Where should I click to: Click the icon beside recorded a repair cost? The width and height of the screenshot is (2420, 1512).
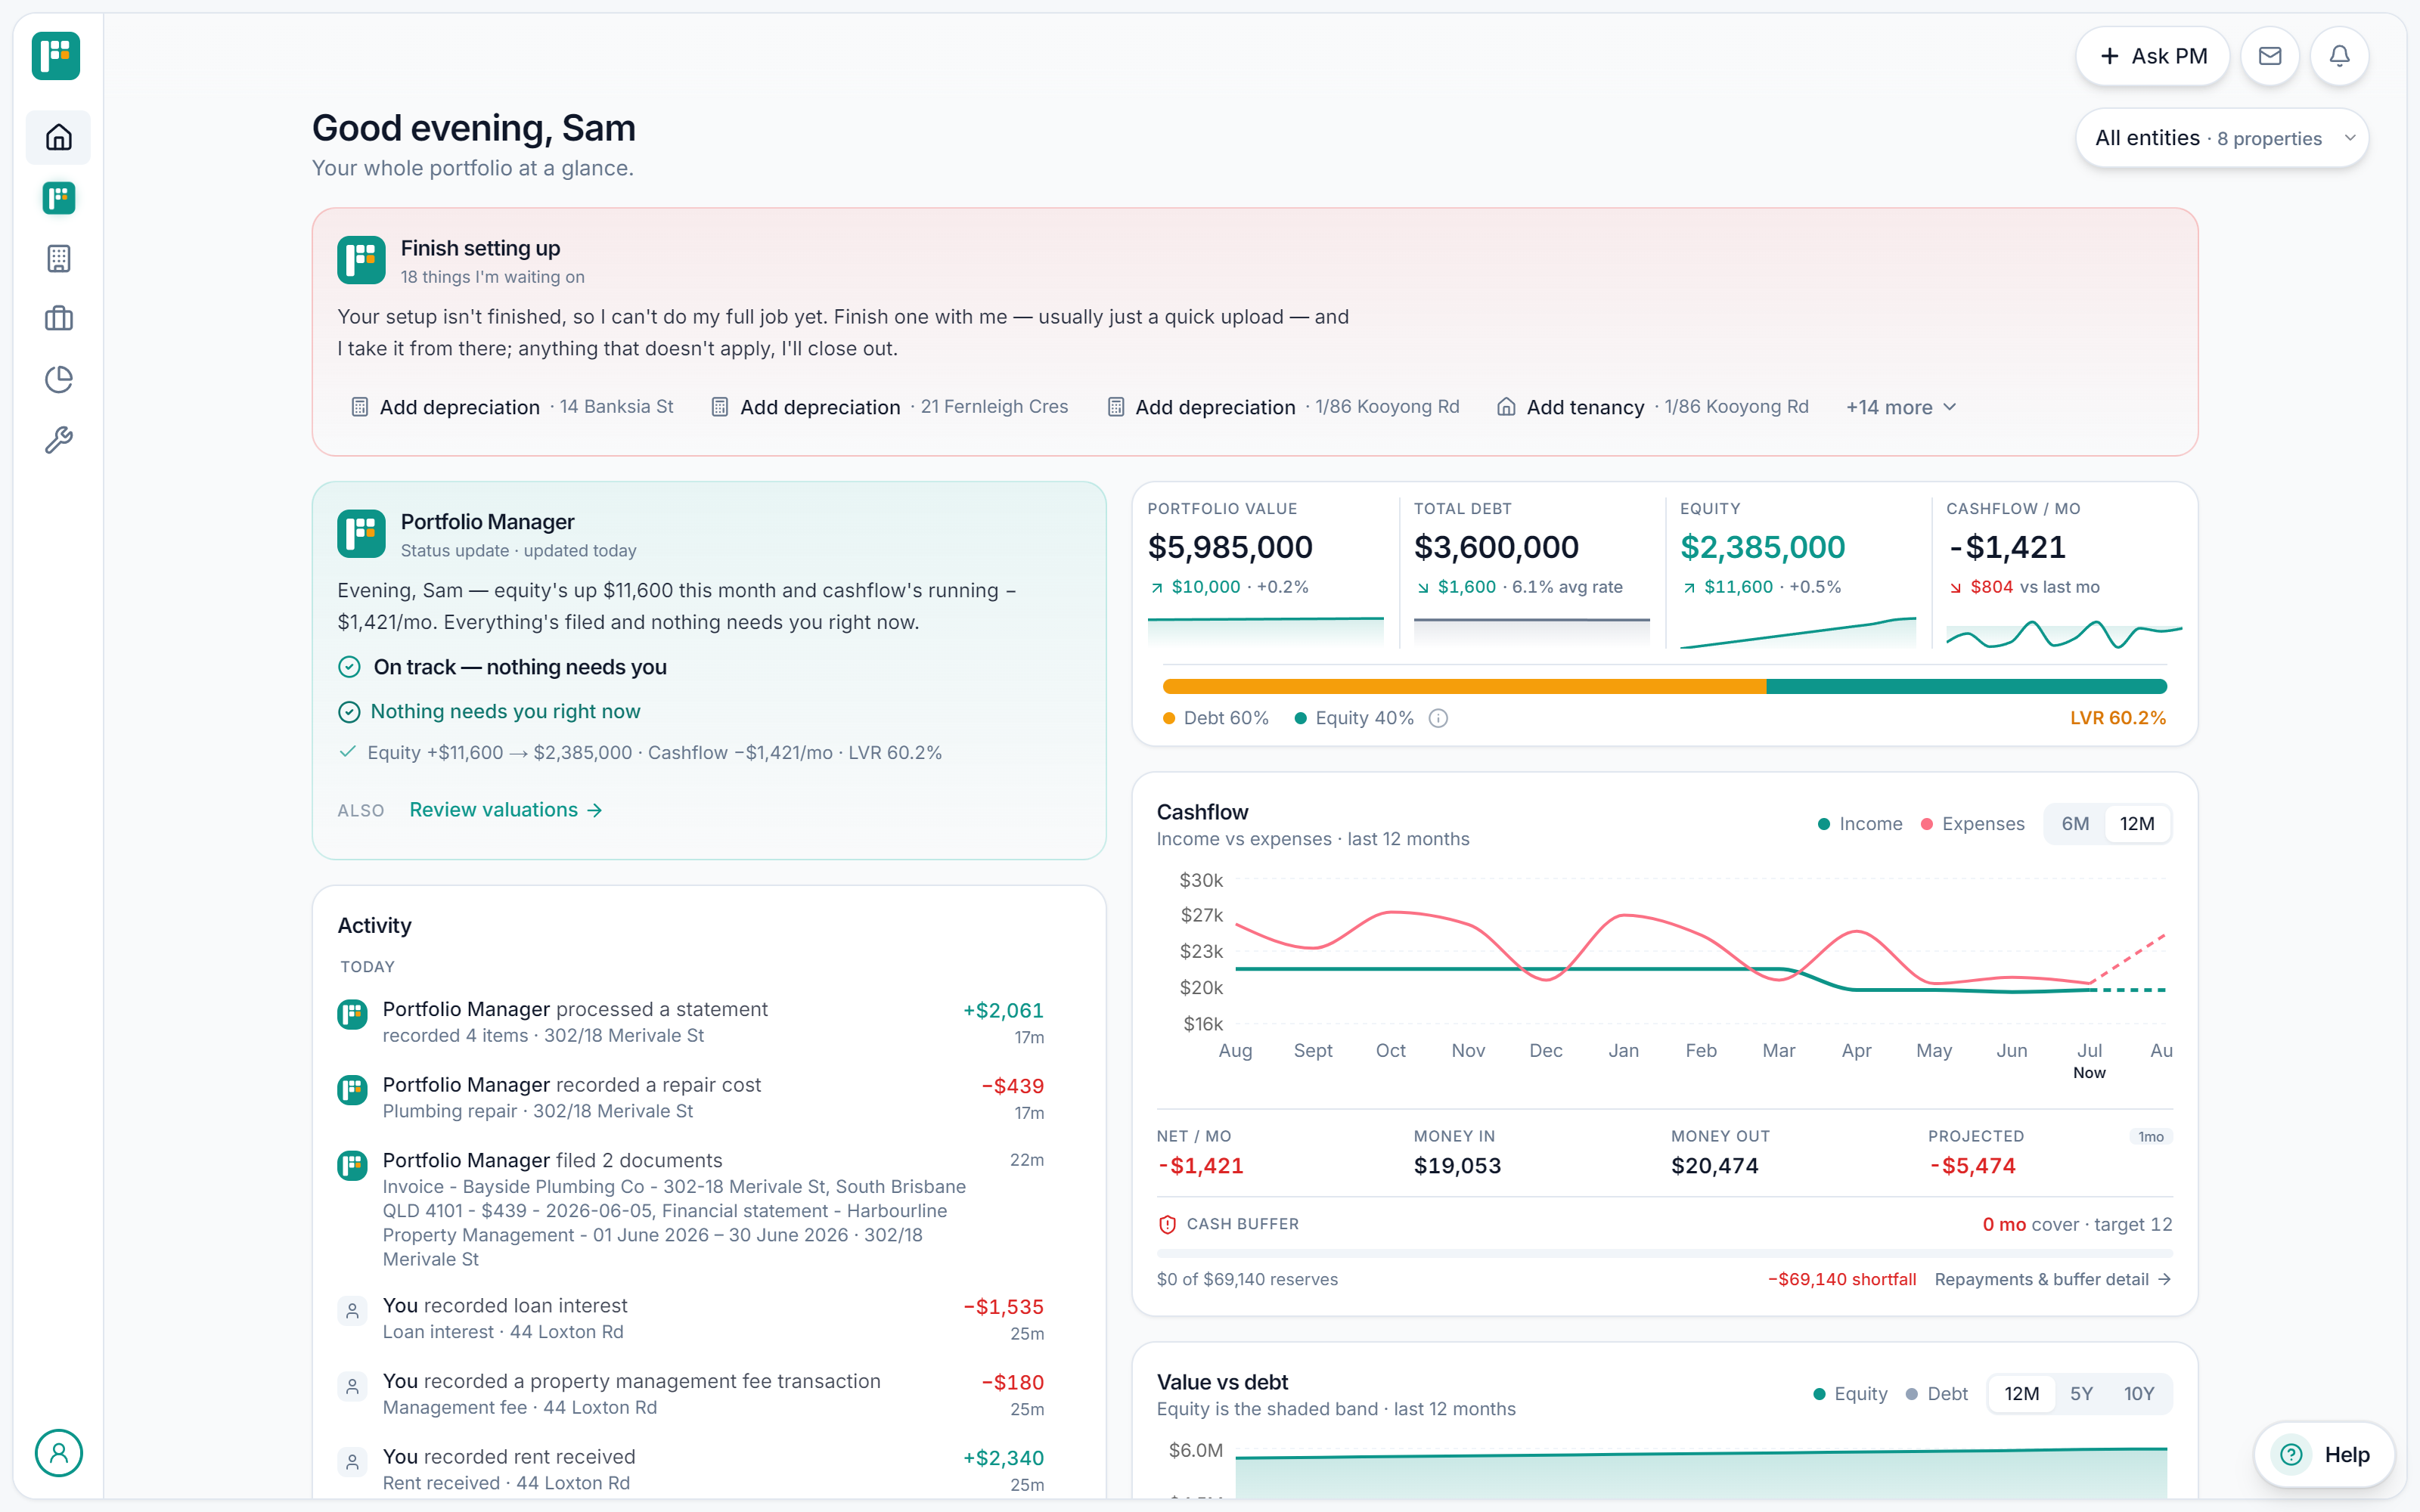pyautogui.click(x=352, y=1089)
